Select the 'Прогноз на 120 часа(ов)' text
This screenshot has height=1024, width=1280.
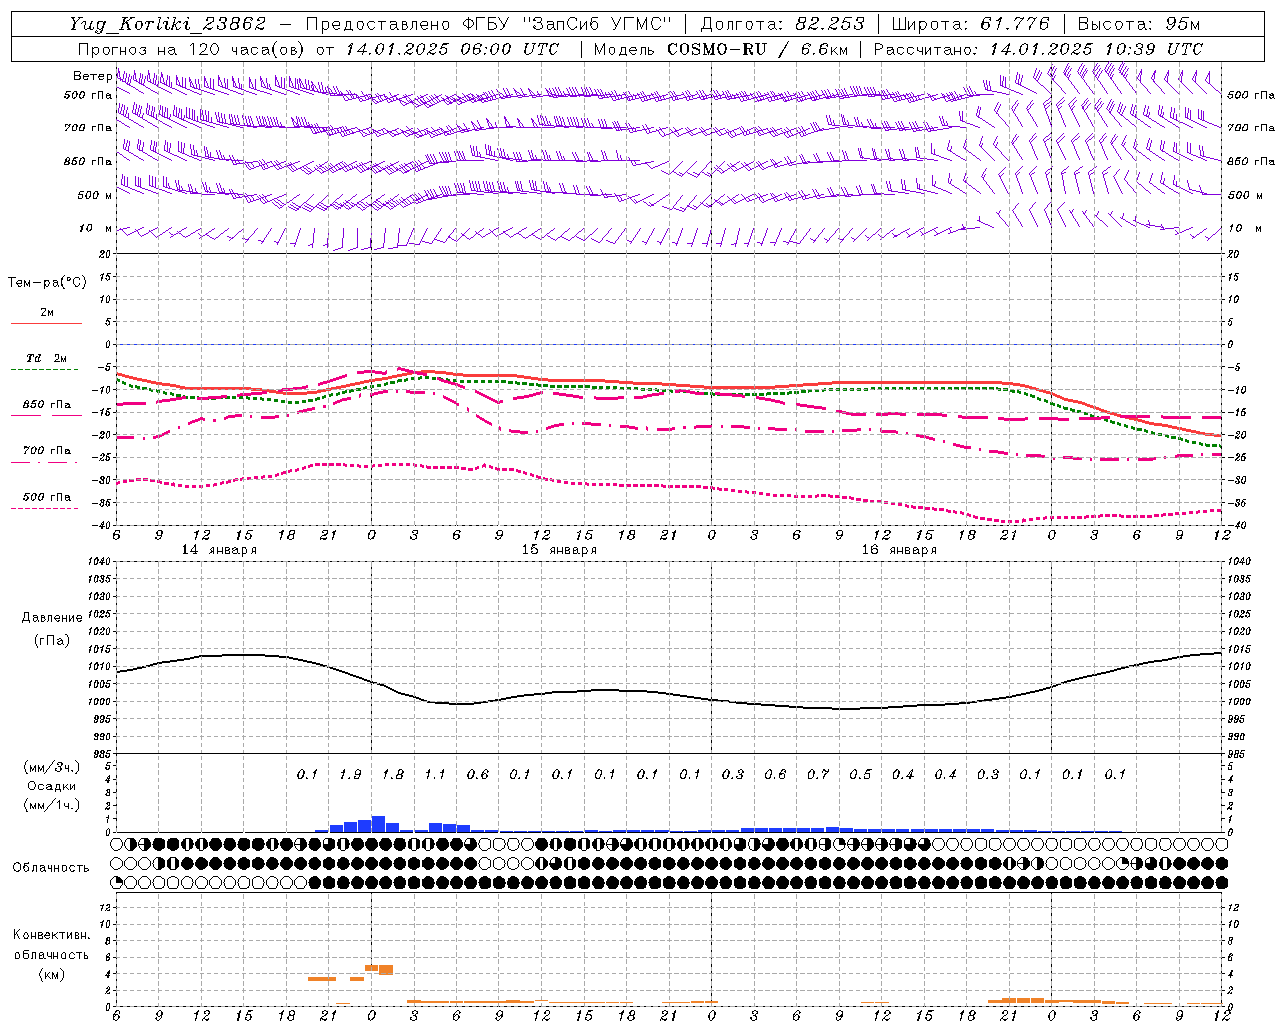click(x=193, y=49)
